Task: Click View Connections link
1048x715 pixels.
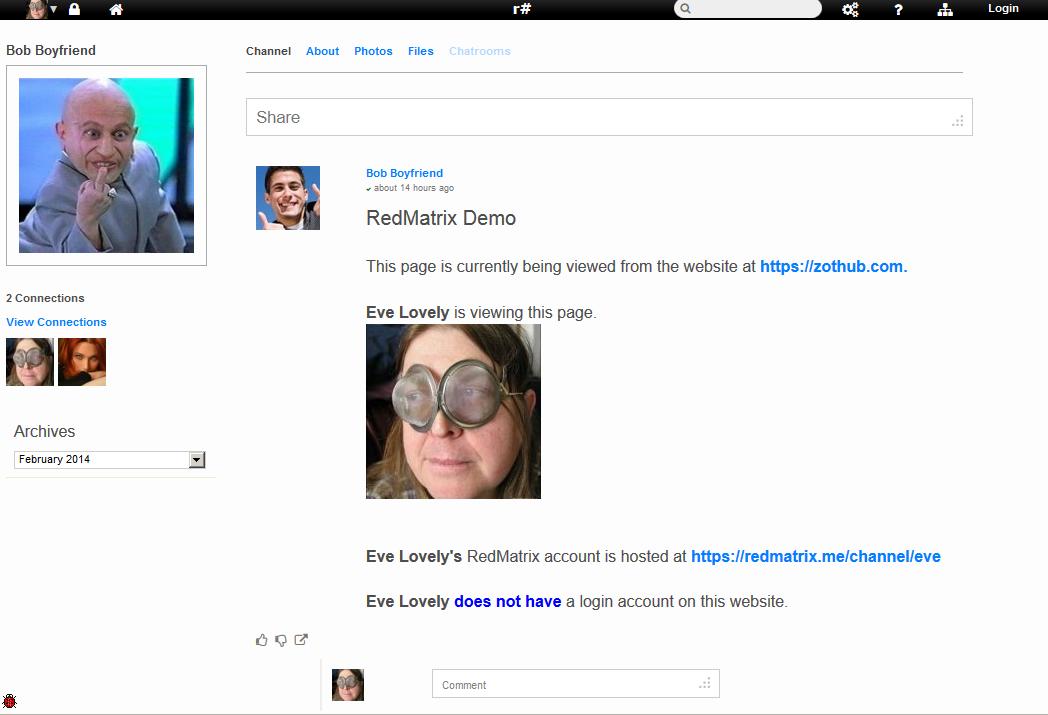Action: pyautogui.click(x=56, y=322)
